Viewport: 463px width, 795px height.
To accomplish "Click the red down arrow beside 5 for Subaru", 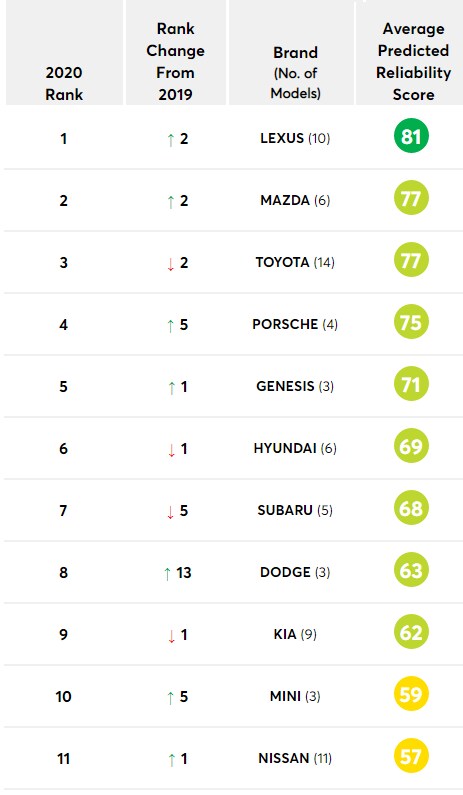I will [x=170, y=512].
